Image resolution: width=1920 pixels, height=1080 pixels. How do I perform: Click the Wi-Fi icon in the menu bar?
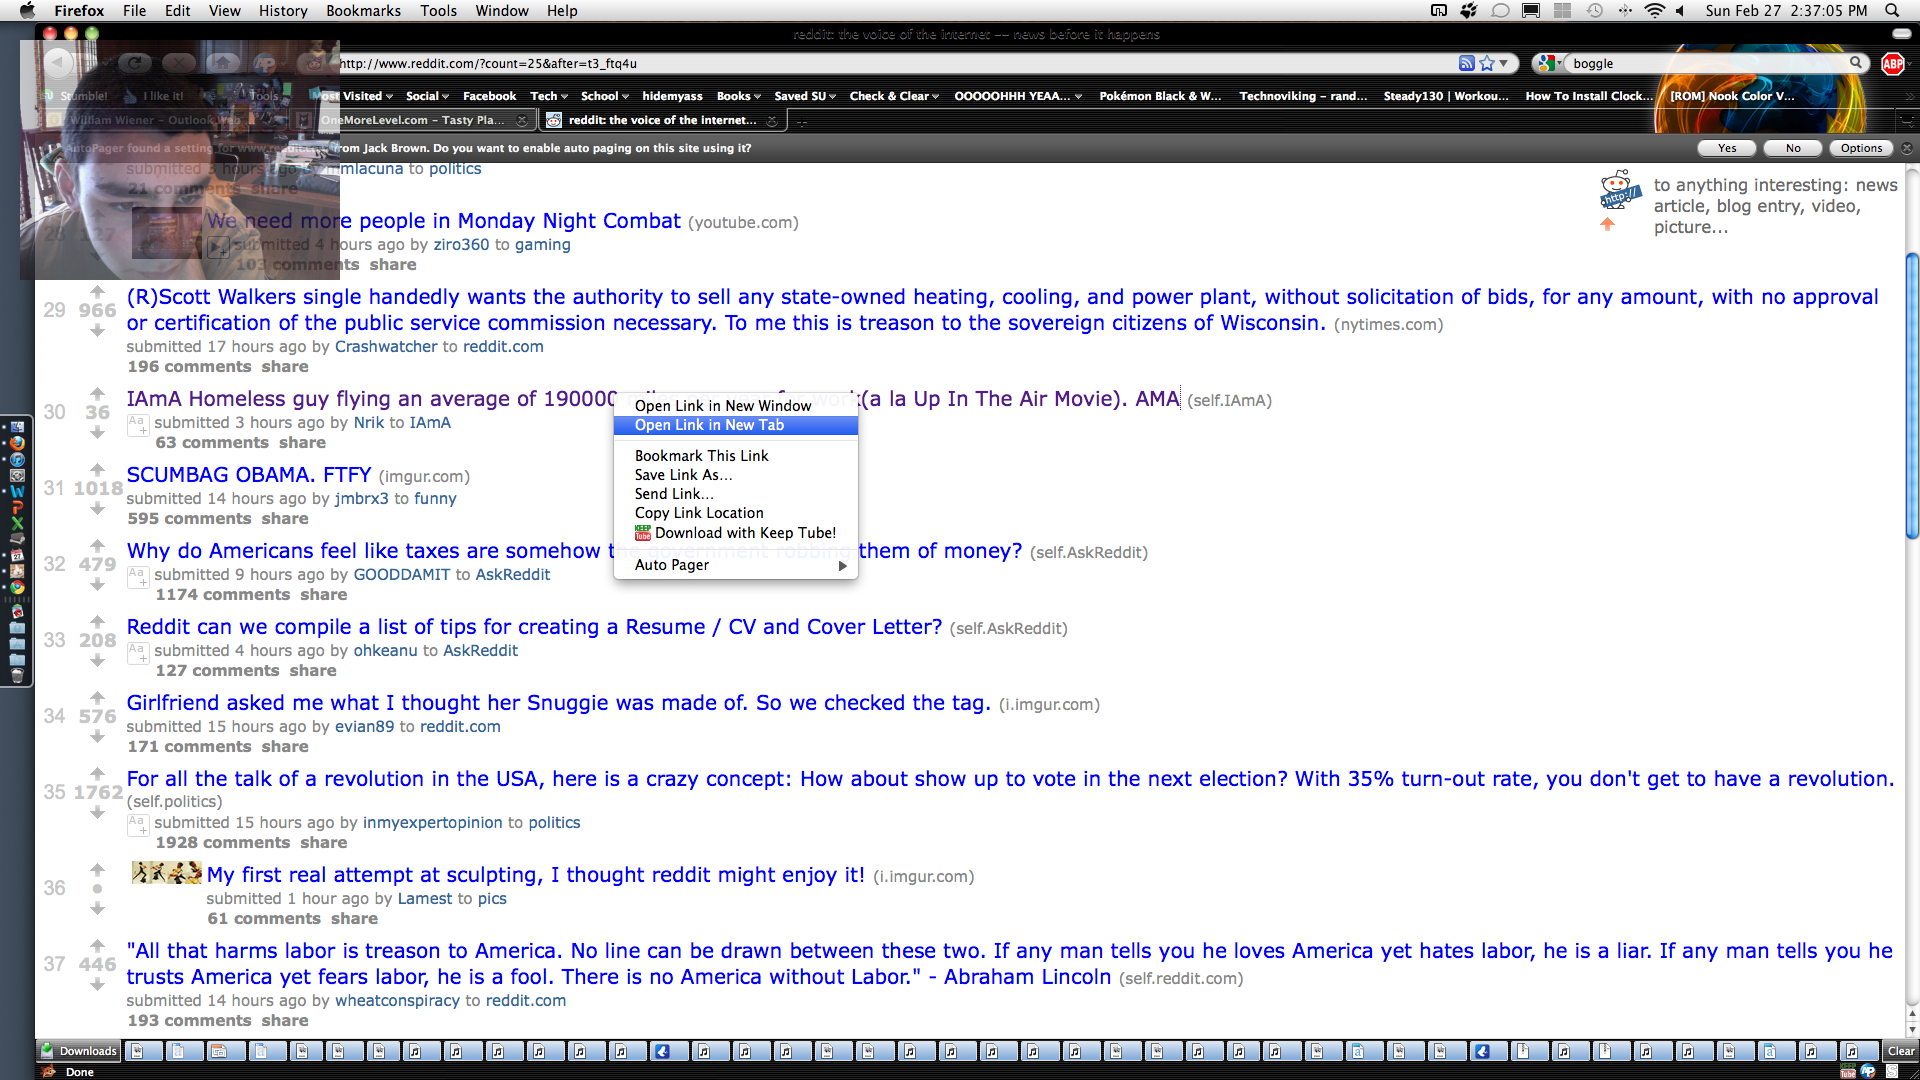1655,11
